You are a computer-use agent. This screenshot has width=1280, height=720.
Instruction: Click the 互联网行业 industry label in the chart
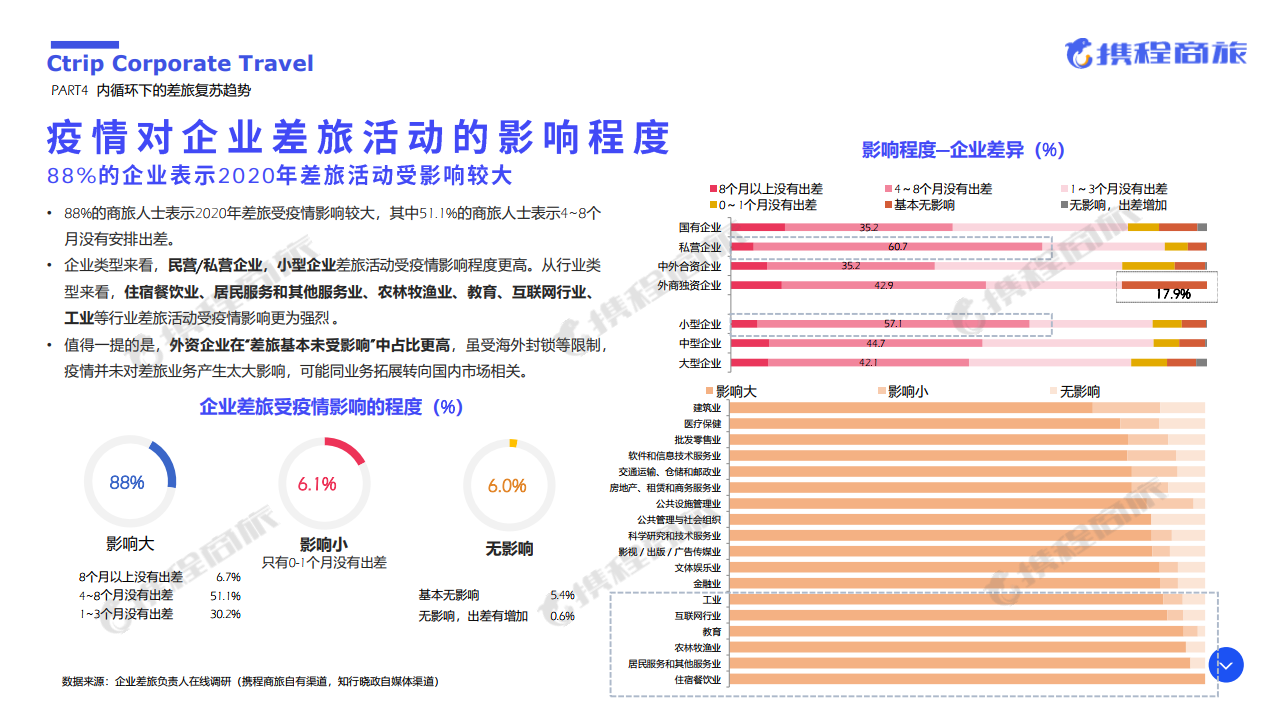pyautogui.click(x=697, y=616)
